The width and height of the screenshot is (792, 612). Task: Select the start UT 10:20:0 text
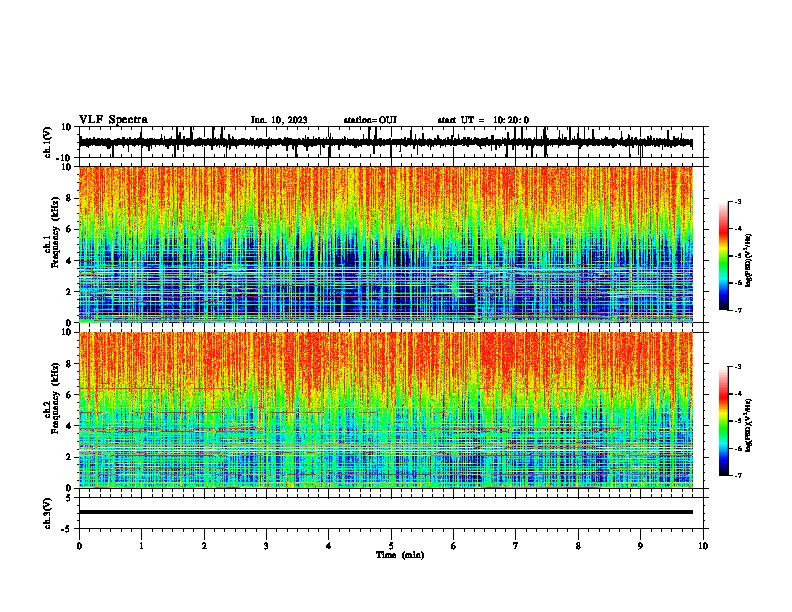[483, 120]
